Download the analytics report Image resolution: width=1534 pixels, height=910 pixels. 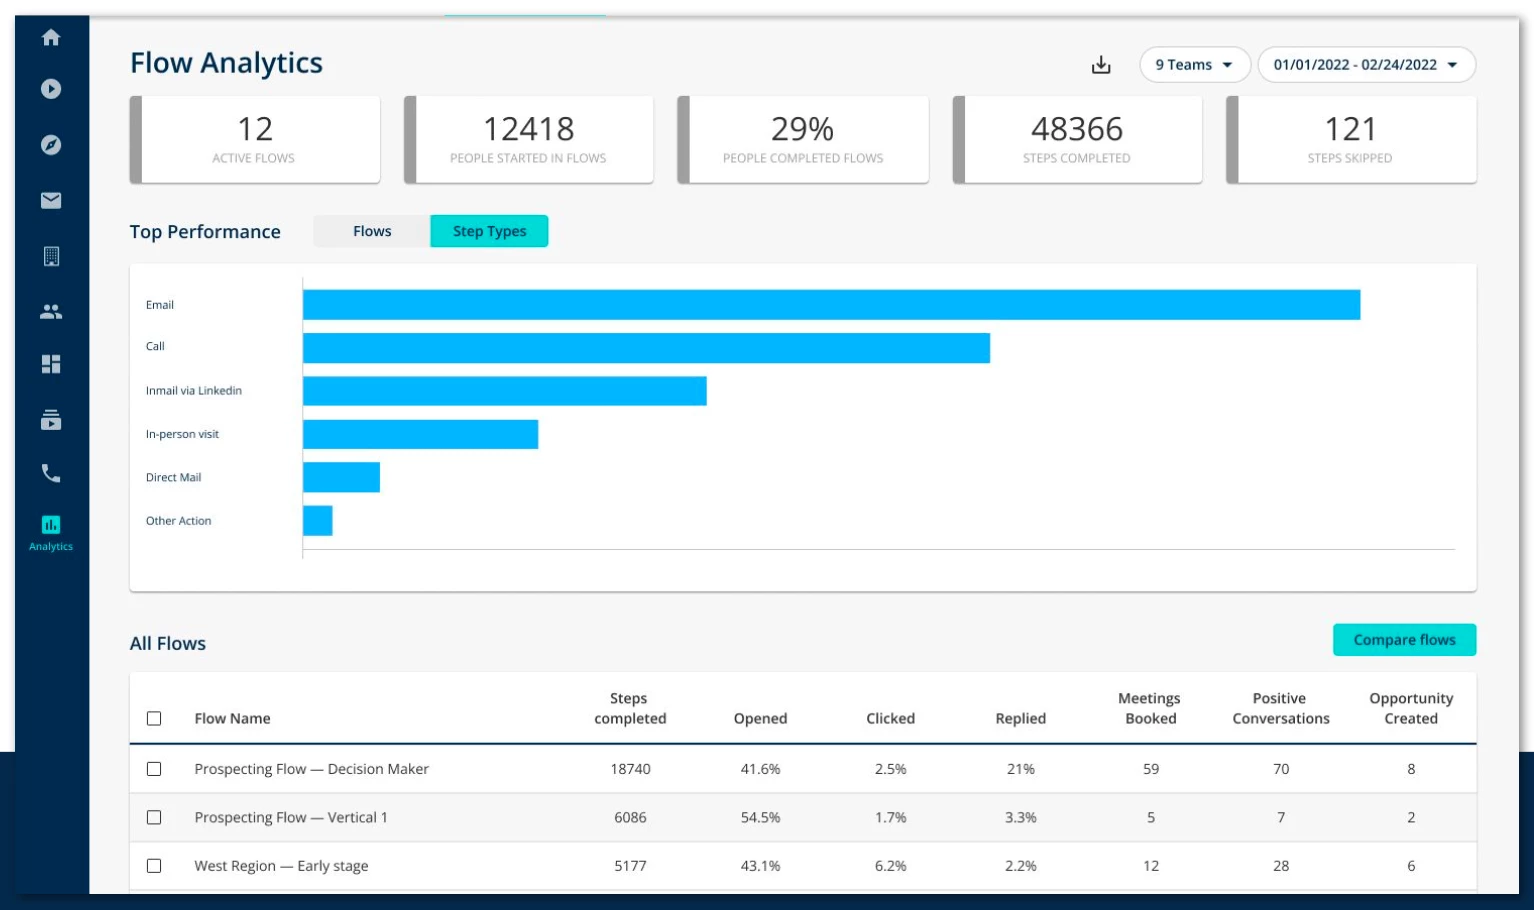tap(1101, 65)
